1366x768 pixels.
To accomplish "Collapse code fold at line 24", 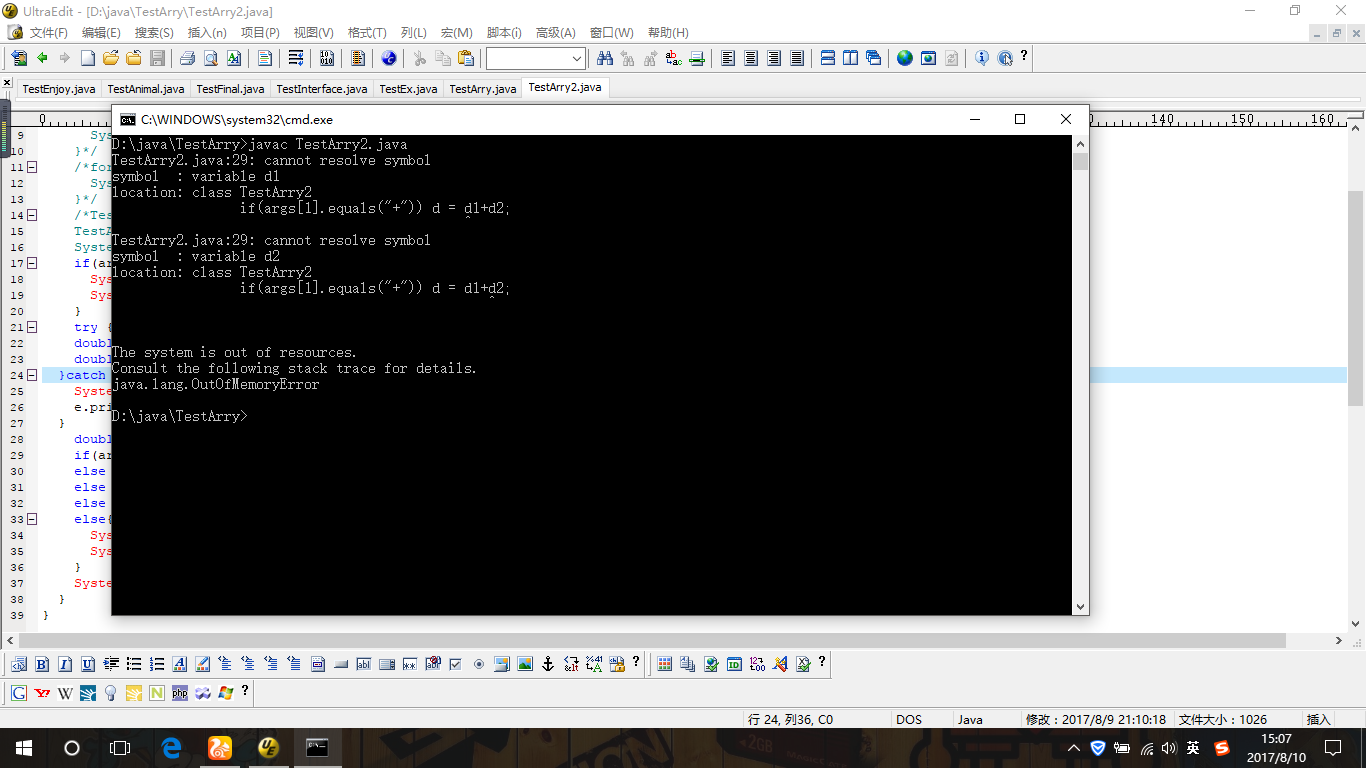I will tap(31, 375).
